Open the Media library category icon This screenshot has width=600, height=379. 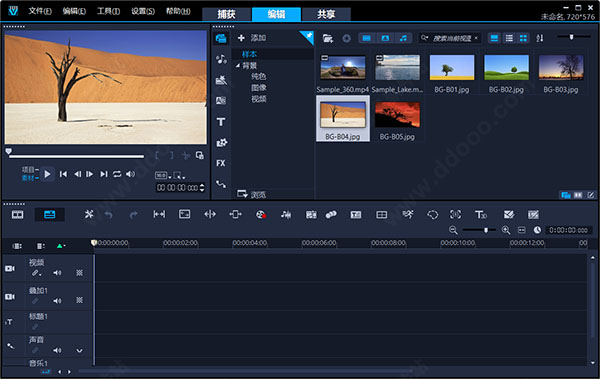pos(221,39)
